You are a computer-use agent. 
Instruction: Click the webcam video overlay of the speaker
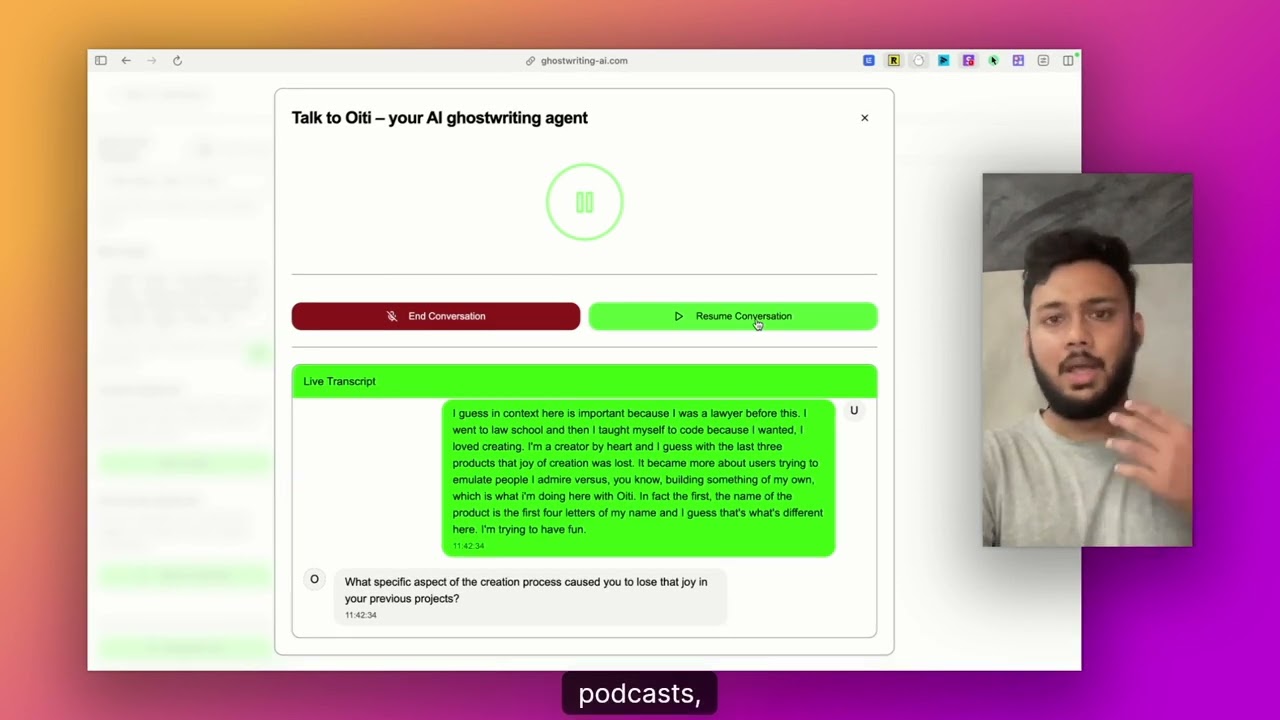tap(1087, 360)
